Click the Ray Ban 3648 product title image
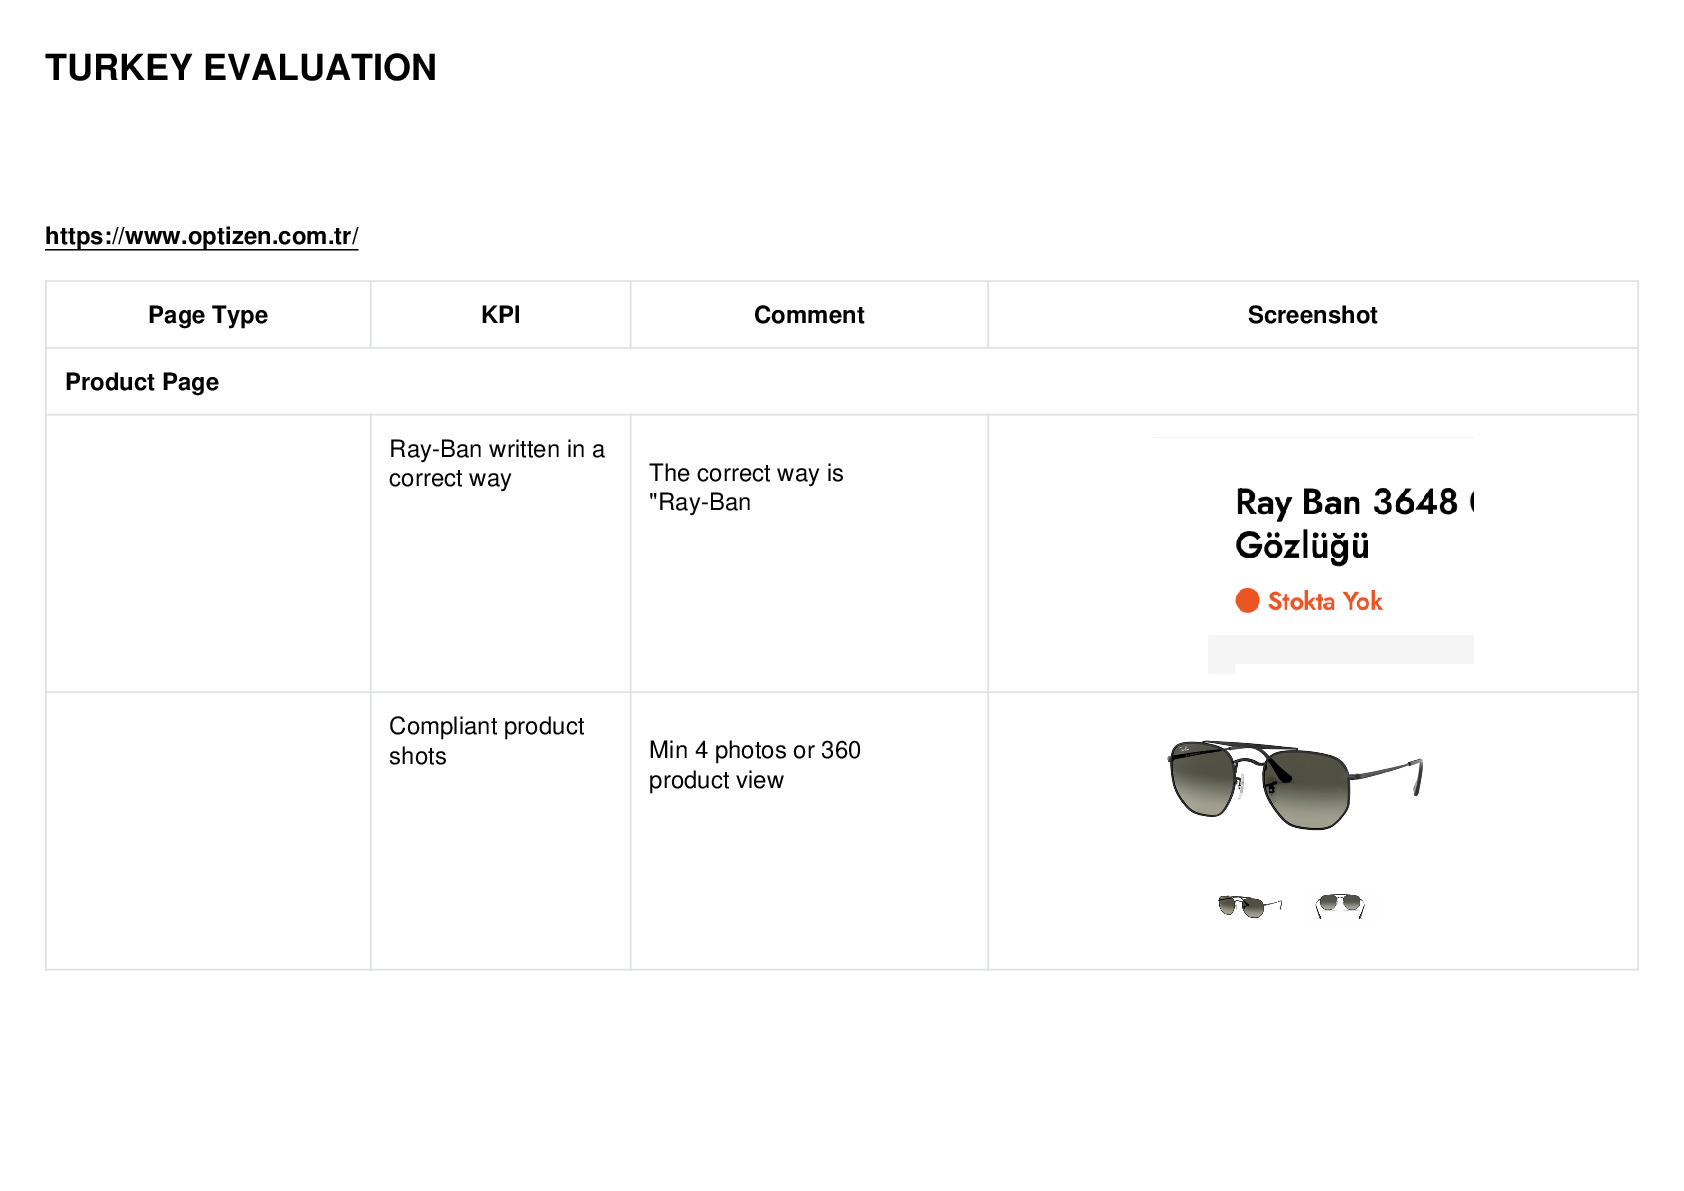Screen dimensions: 1684x1191 [1312, 555]
